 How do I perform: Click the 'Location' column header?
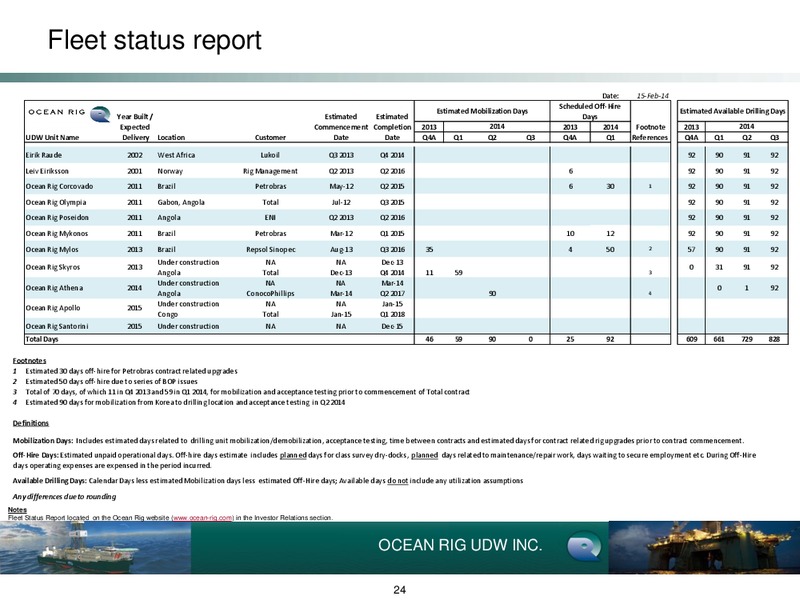click(171, 137)
